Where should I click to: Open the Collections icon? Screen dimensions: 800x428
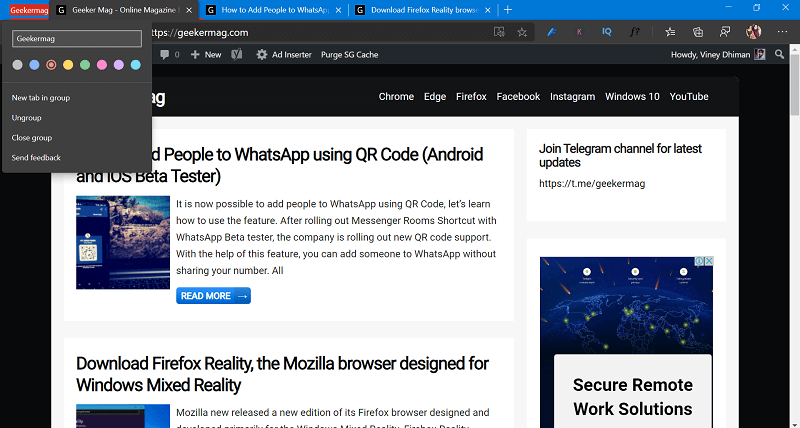click(698, 32)
